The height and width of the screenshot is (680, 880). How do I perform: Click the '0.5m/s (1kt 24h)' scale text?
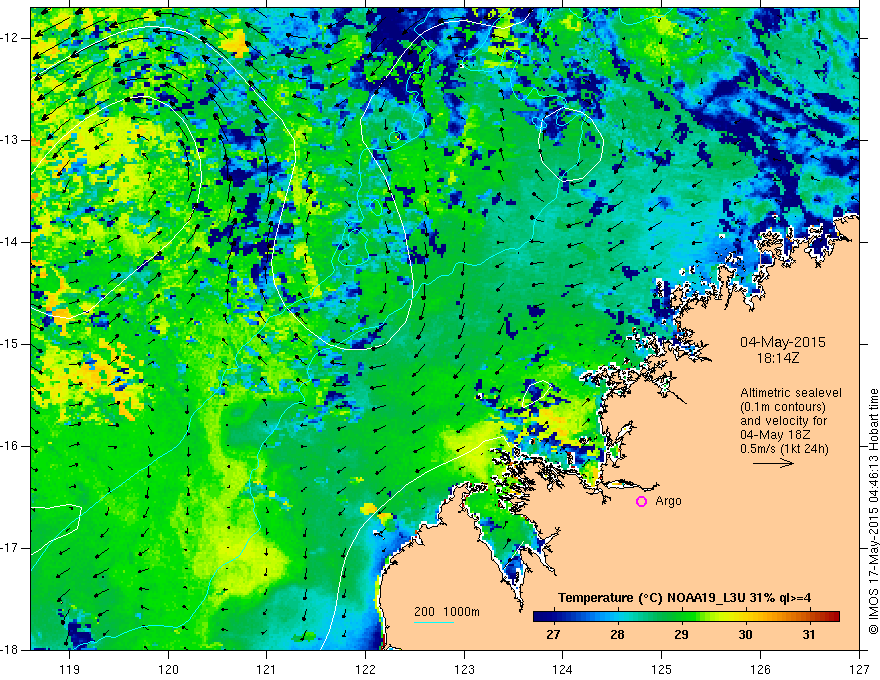point(784,449)
